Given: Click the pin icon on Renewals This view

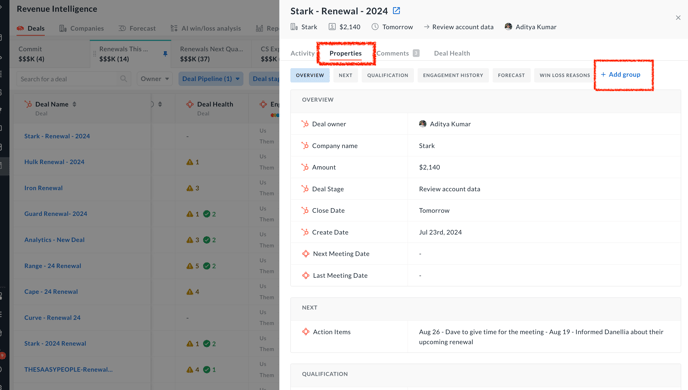Looking at the screenshot, I should pyautogui.click(x=165, y=54).
